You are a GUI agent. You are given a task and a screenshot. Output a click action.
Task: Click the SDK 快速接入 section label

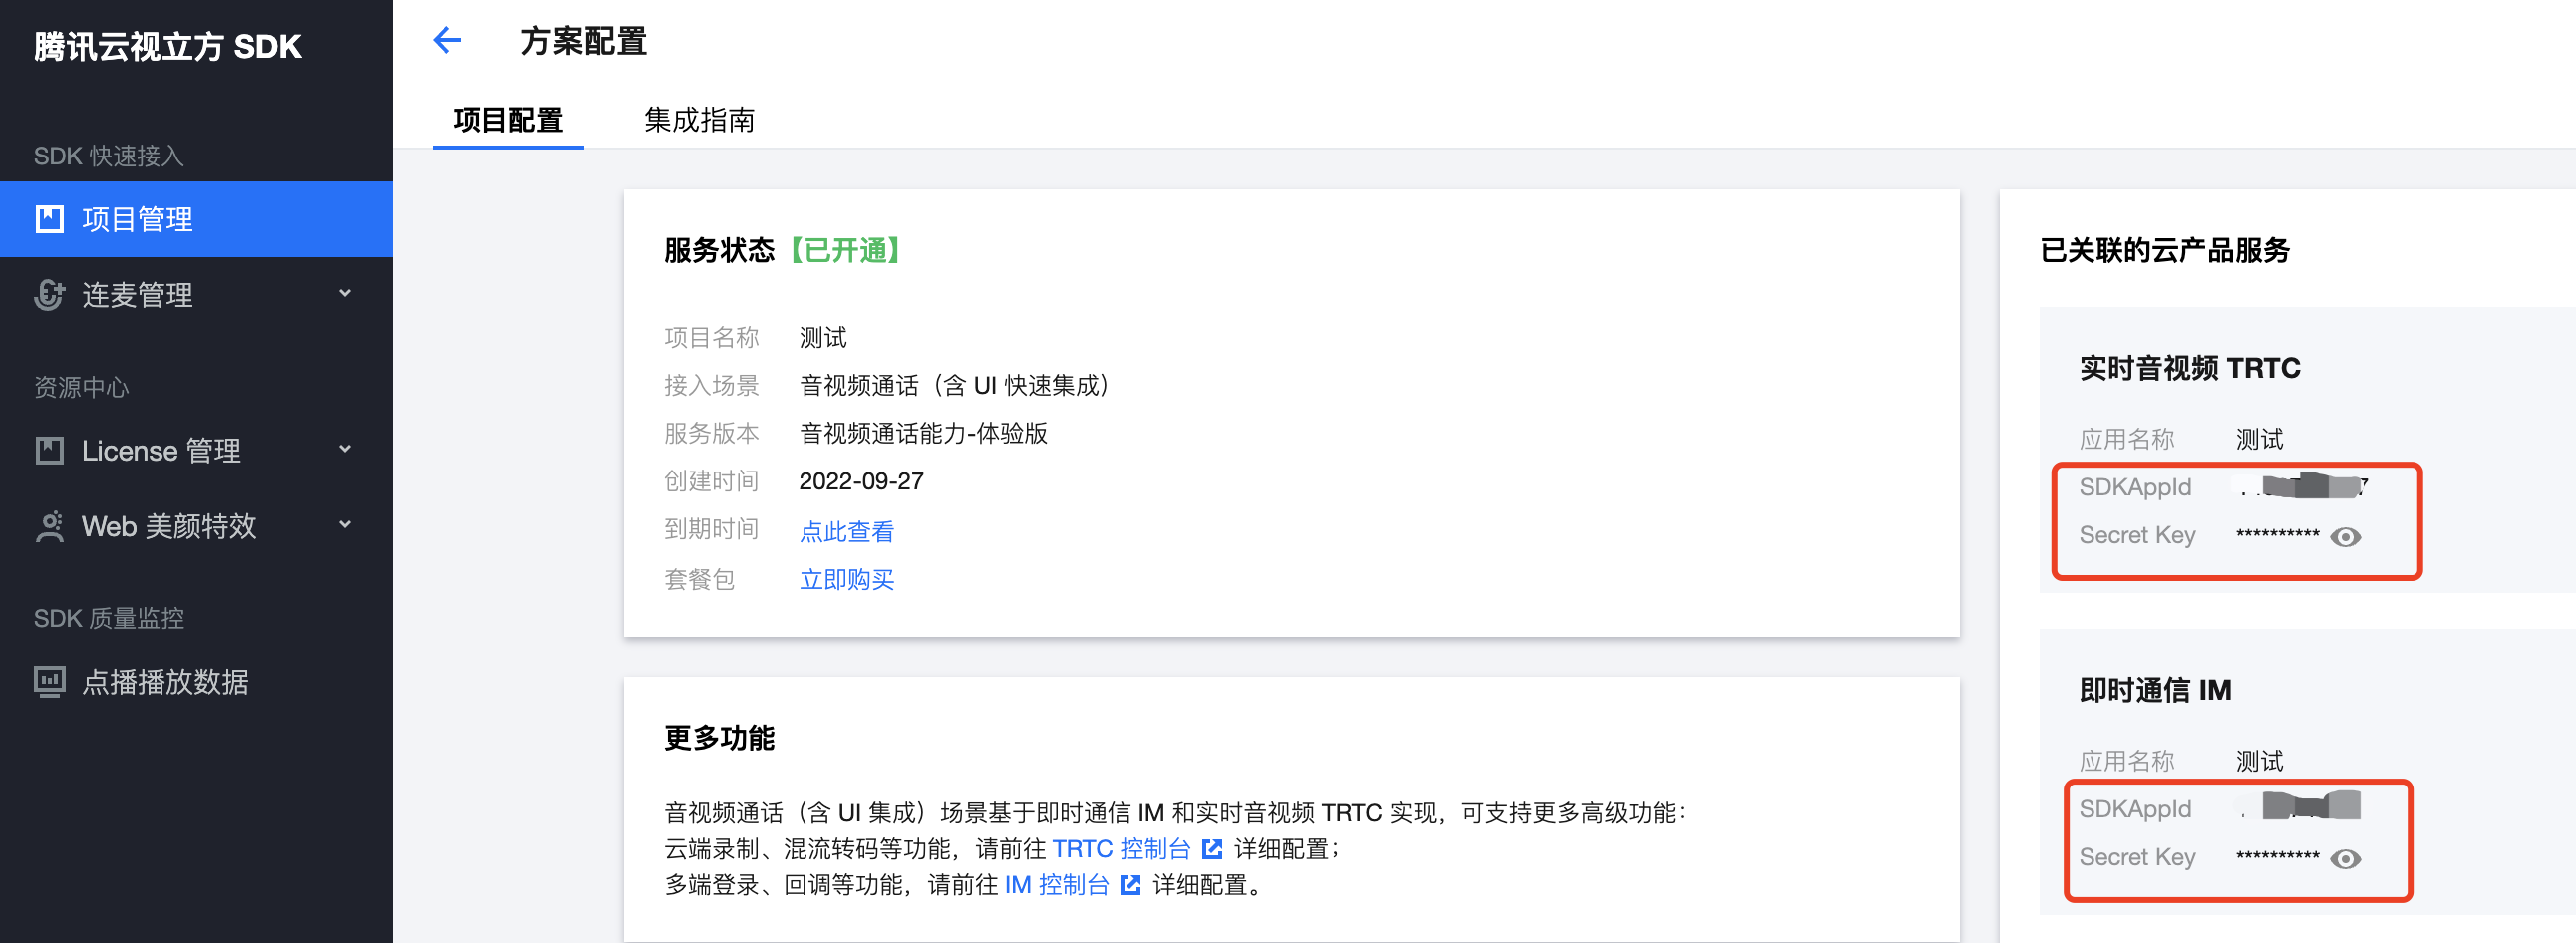tap(108, 156)
